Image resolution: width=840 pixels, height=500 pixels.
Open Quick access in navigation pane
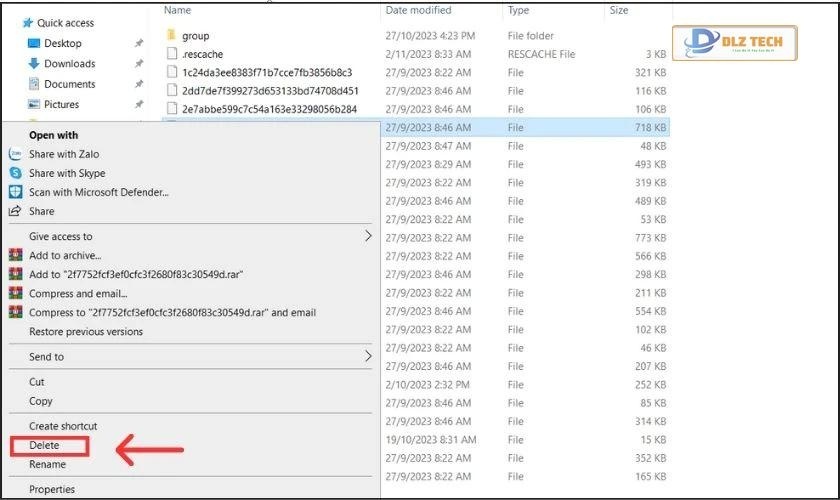point(65,23)
